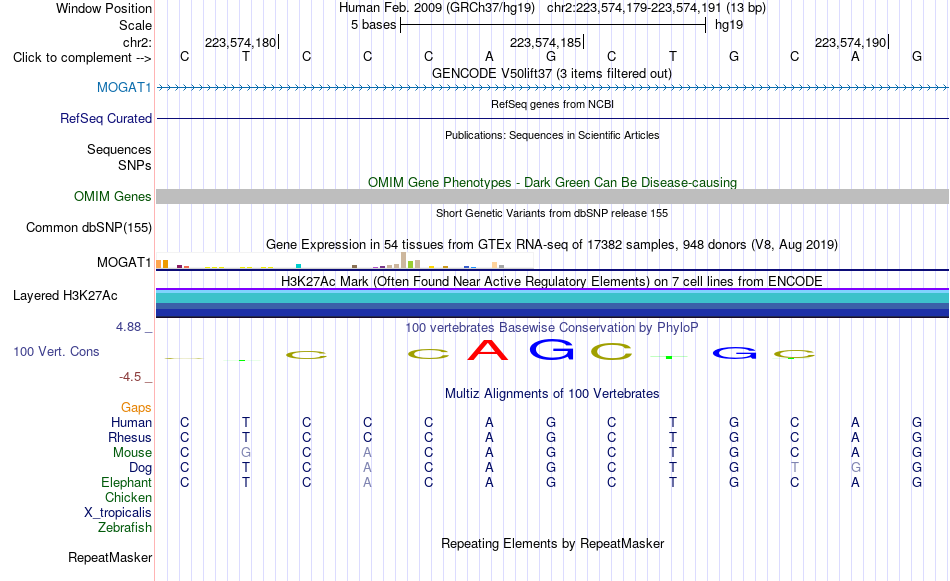Click the 4.88 upper scale value
Image resolution: width=950 pixels, height=581 pixels.
click(x=128, y=327)
